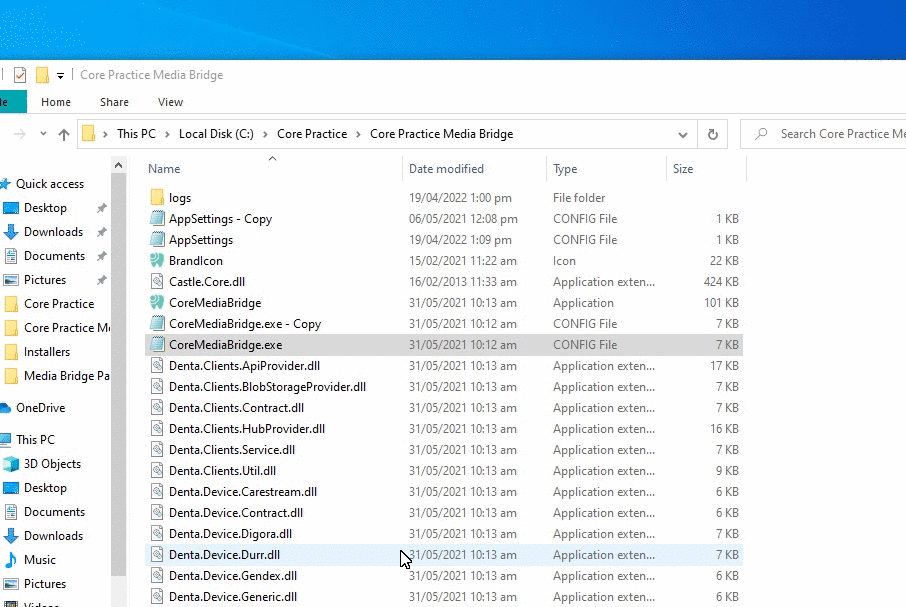Select the BrandIcon file icon
Screen dimensions: 906x607
[157, 260]
